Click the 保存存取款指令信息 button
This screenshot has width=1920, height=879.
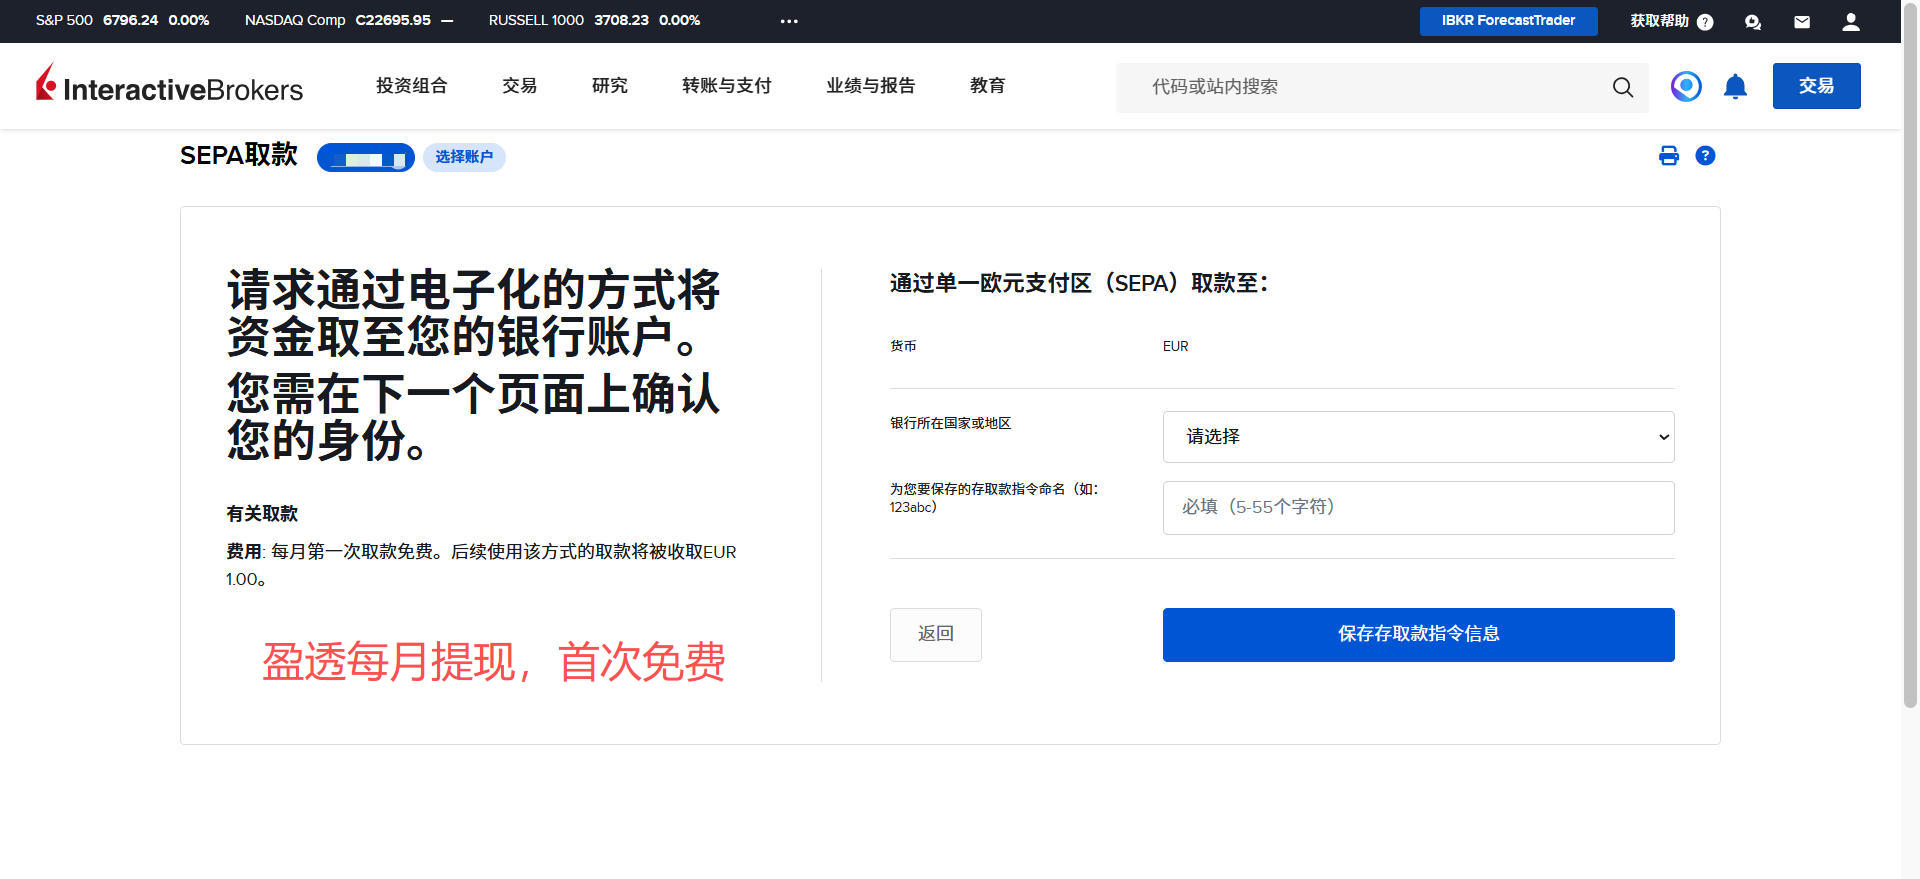coord(1417,634)
